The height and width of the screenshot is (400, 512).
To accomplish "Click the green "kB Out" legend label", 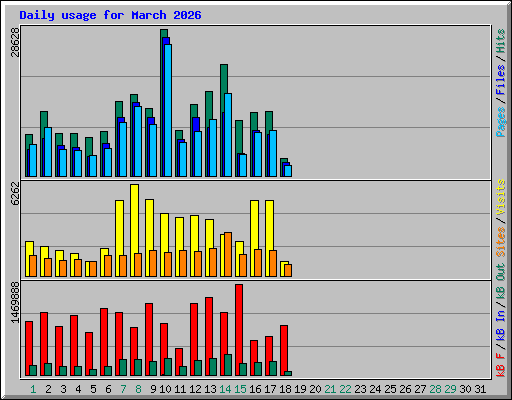I will (501, 283).
